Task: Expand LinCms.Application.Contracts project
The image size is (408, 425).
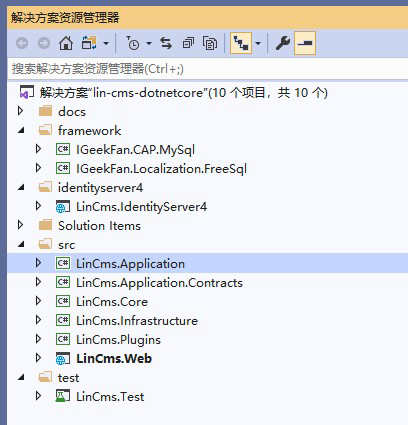Action: point(38,282)
